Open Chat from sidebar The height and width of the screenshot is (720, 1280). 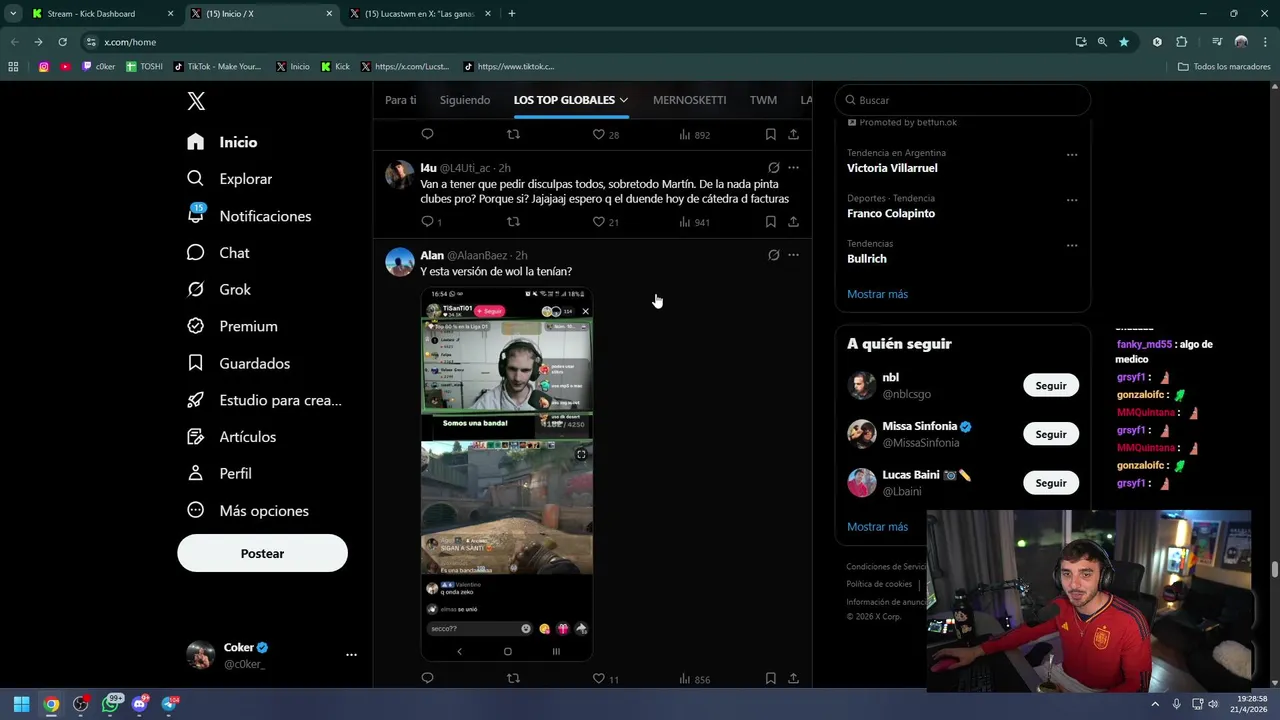(x=218, y=253)
